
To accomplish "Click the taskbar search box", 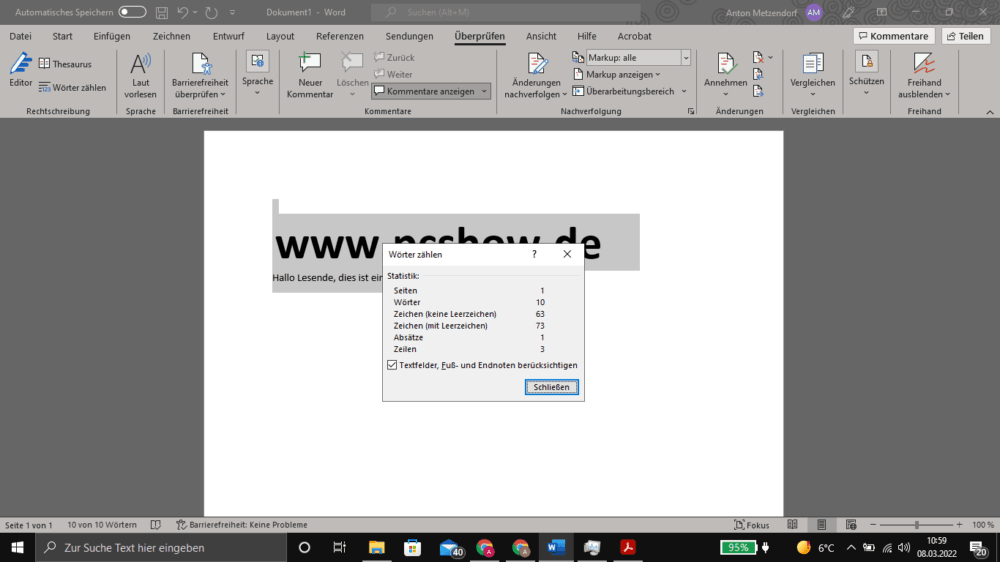I will point(161,547).
